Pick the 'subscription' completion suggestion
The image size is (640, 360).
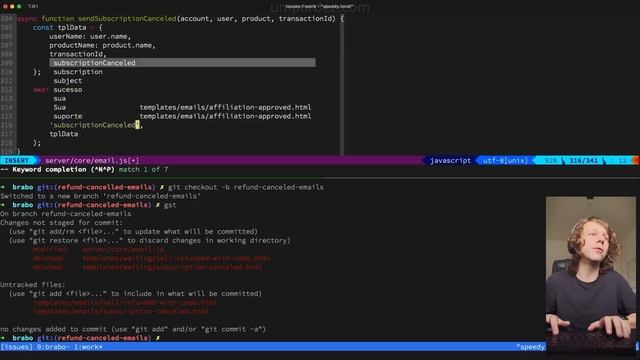pyautogui.click(x=78, y=72)
